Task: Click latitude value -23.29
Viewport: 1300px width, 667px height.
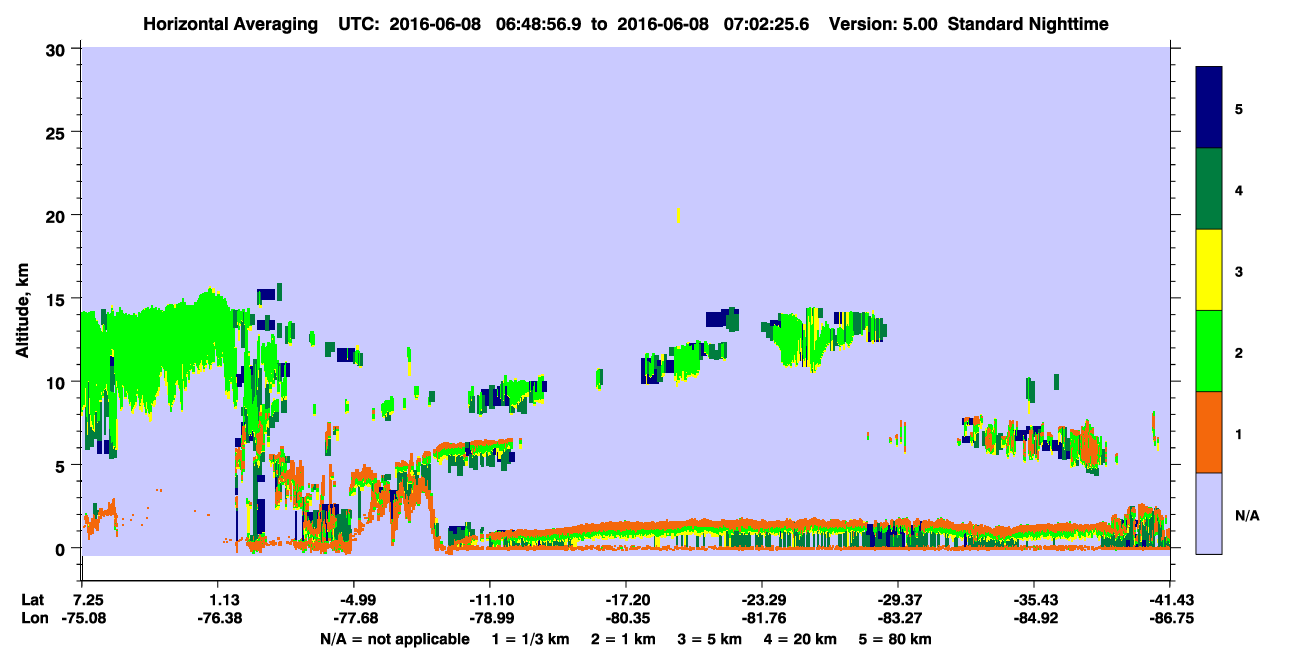Action: click(x=762, y=600)
